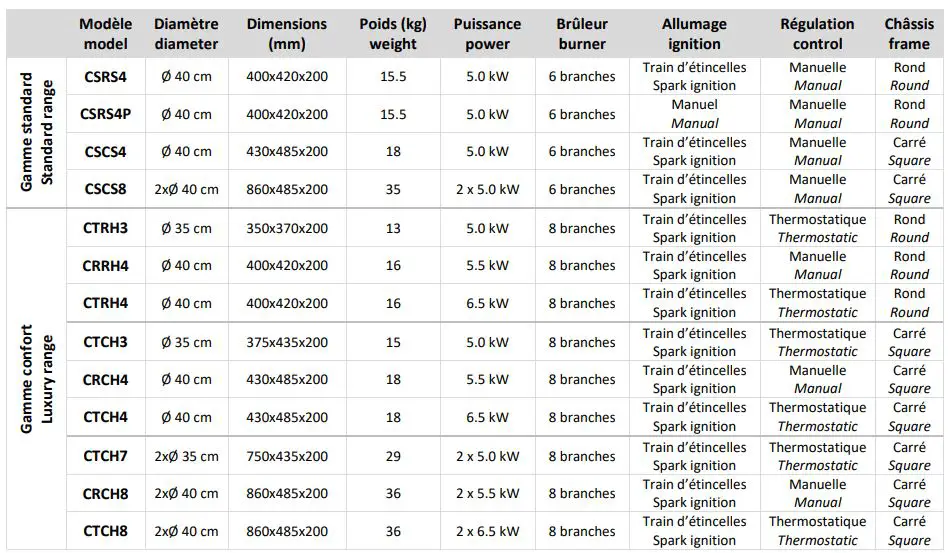
Task: Select the 750x435x200 dimensions cell
Action: click(x=286, y=456)
